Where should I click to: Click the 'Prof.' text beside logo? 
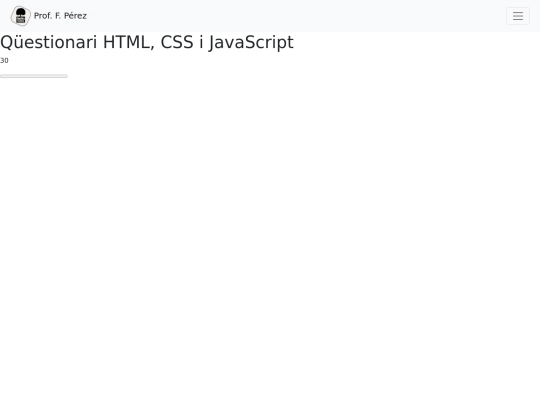[x=43, y=16]
